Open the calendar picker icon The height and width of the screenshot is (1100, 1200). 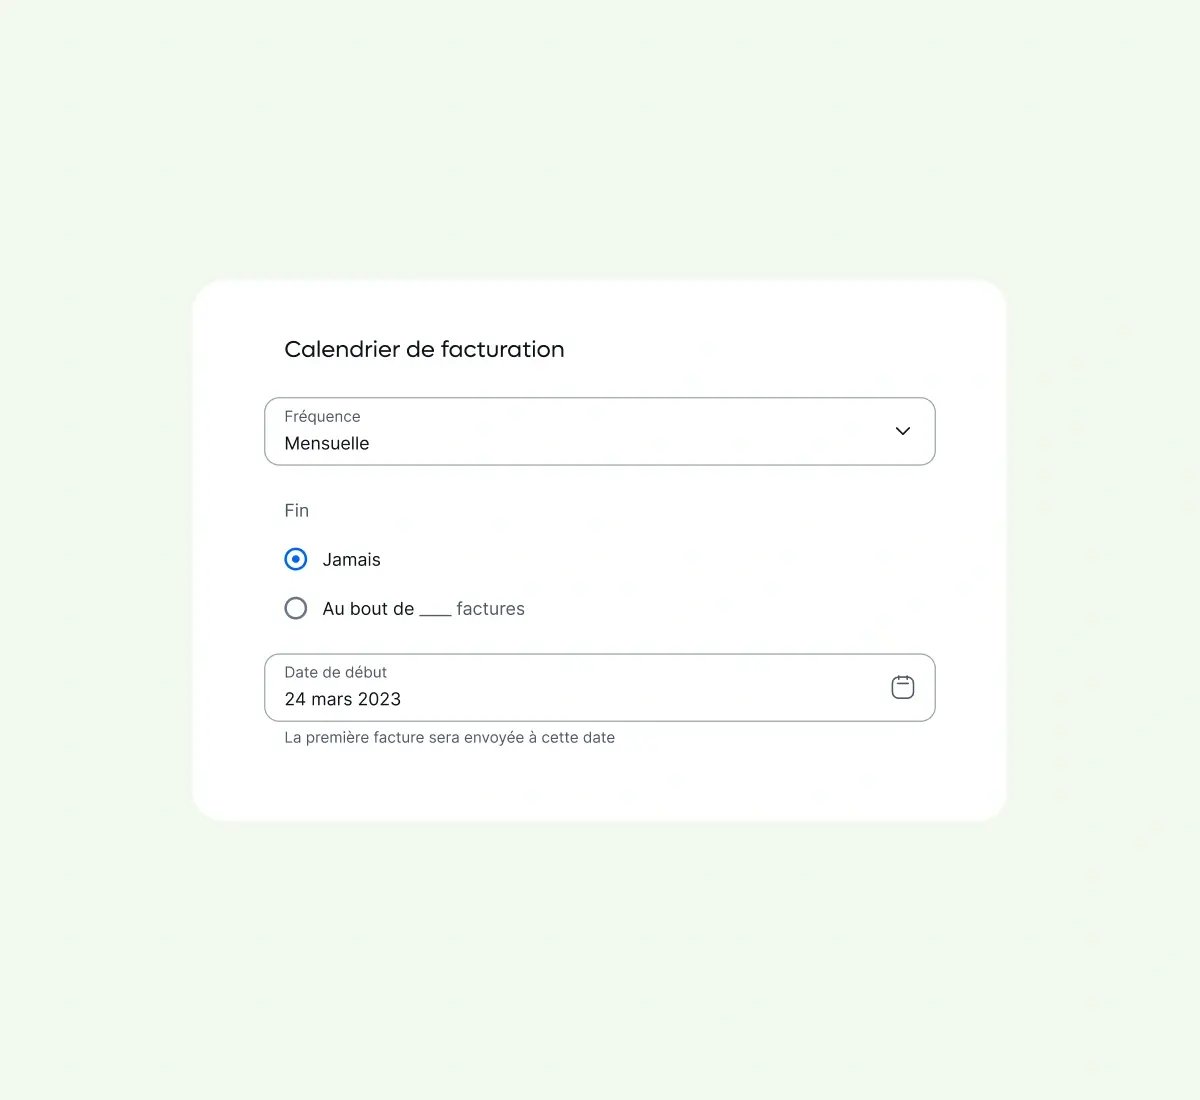coord(902,687)
